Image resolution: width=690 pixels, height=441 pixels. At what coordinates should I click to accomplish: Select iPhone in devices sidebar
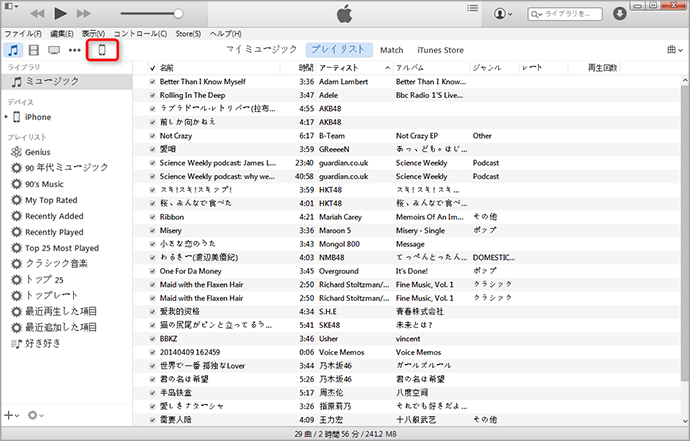[x=38, y=117]
